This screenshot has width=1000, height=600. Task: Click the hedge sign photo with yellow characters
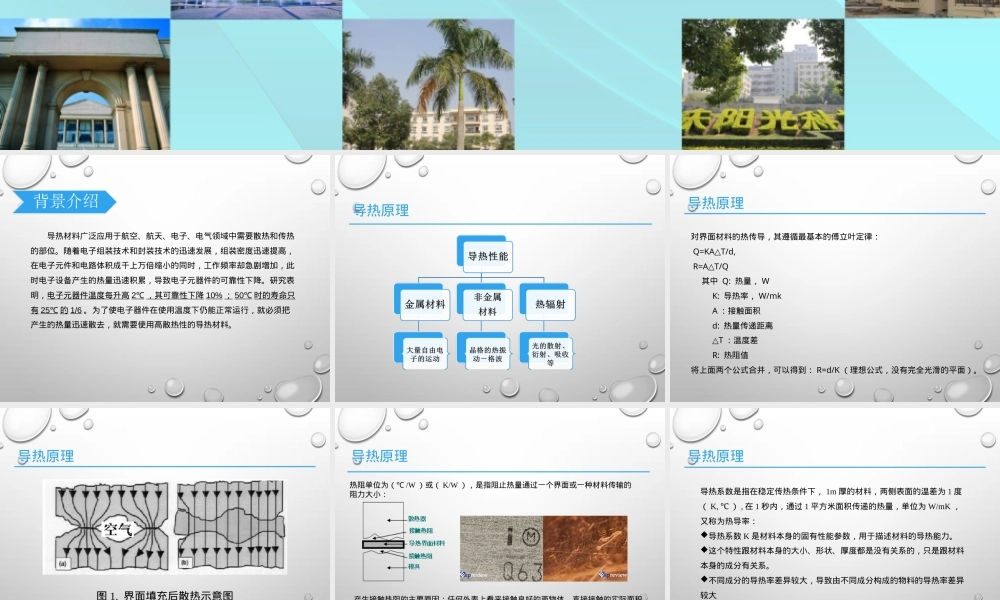click(763, 84)
